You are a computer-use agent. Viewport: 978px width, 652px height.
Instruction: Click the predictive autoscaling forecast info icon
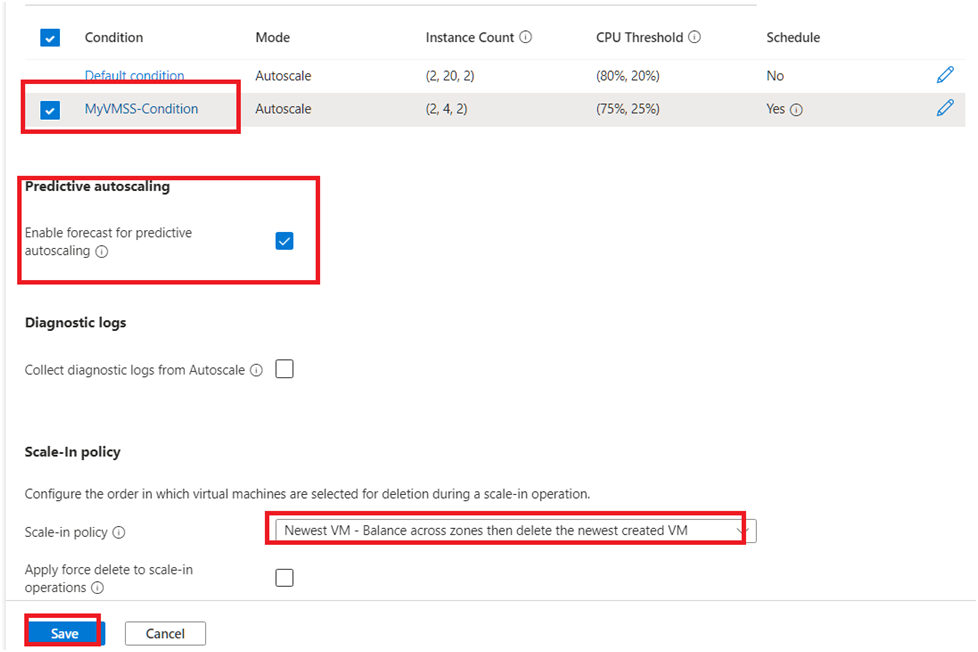[x=101, y=252]
